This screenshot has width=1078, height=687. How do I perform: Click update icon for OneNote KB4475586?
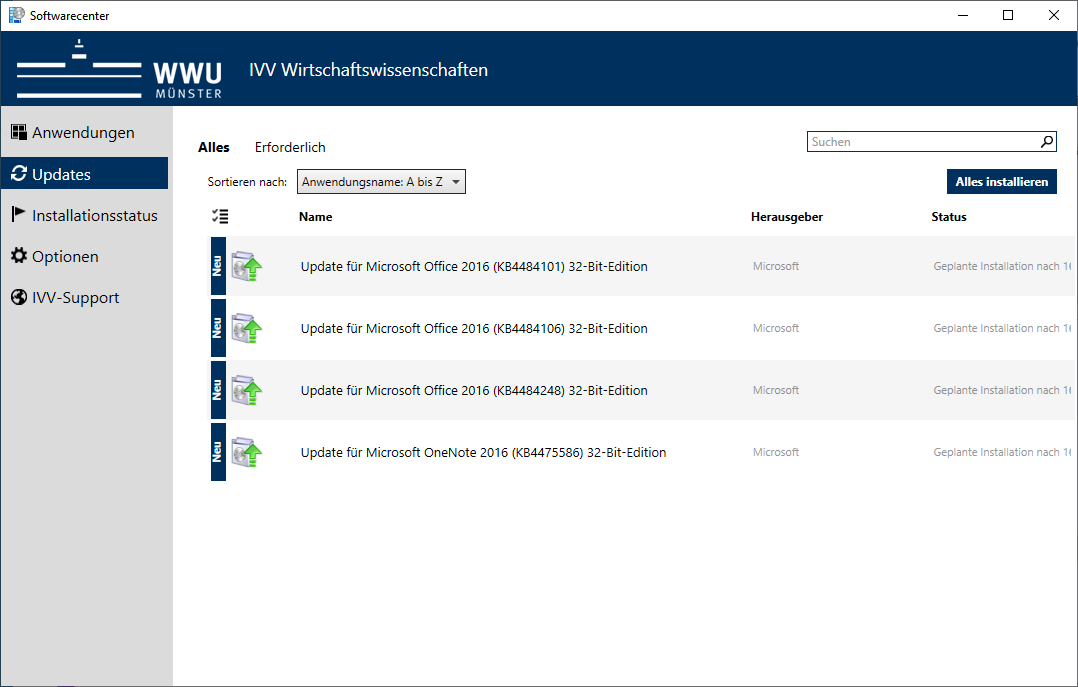click(x=246, y=452)
